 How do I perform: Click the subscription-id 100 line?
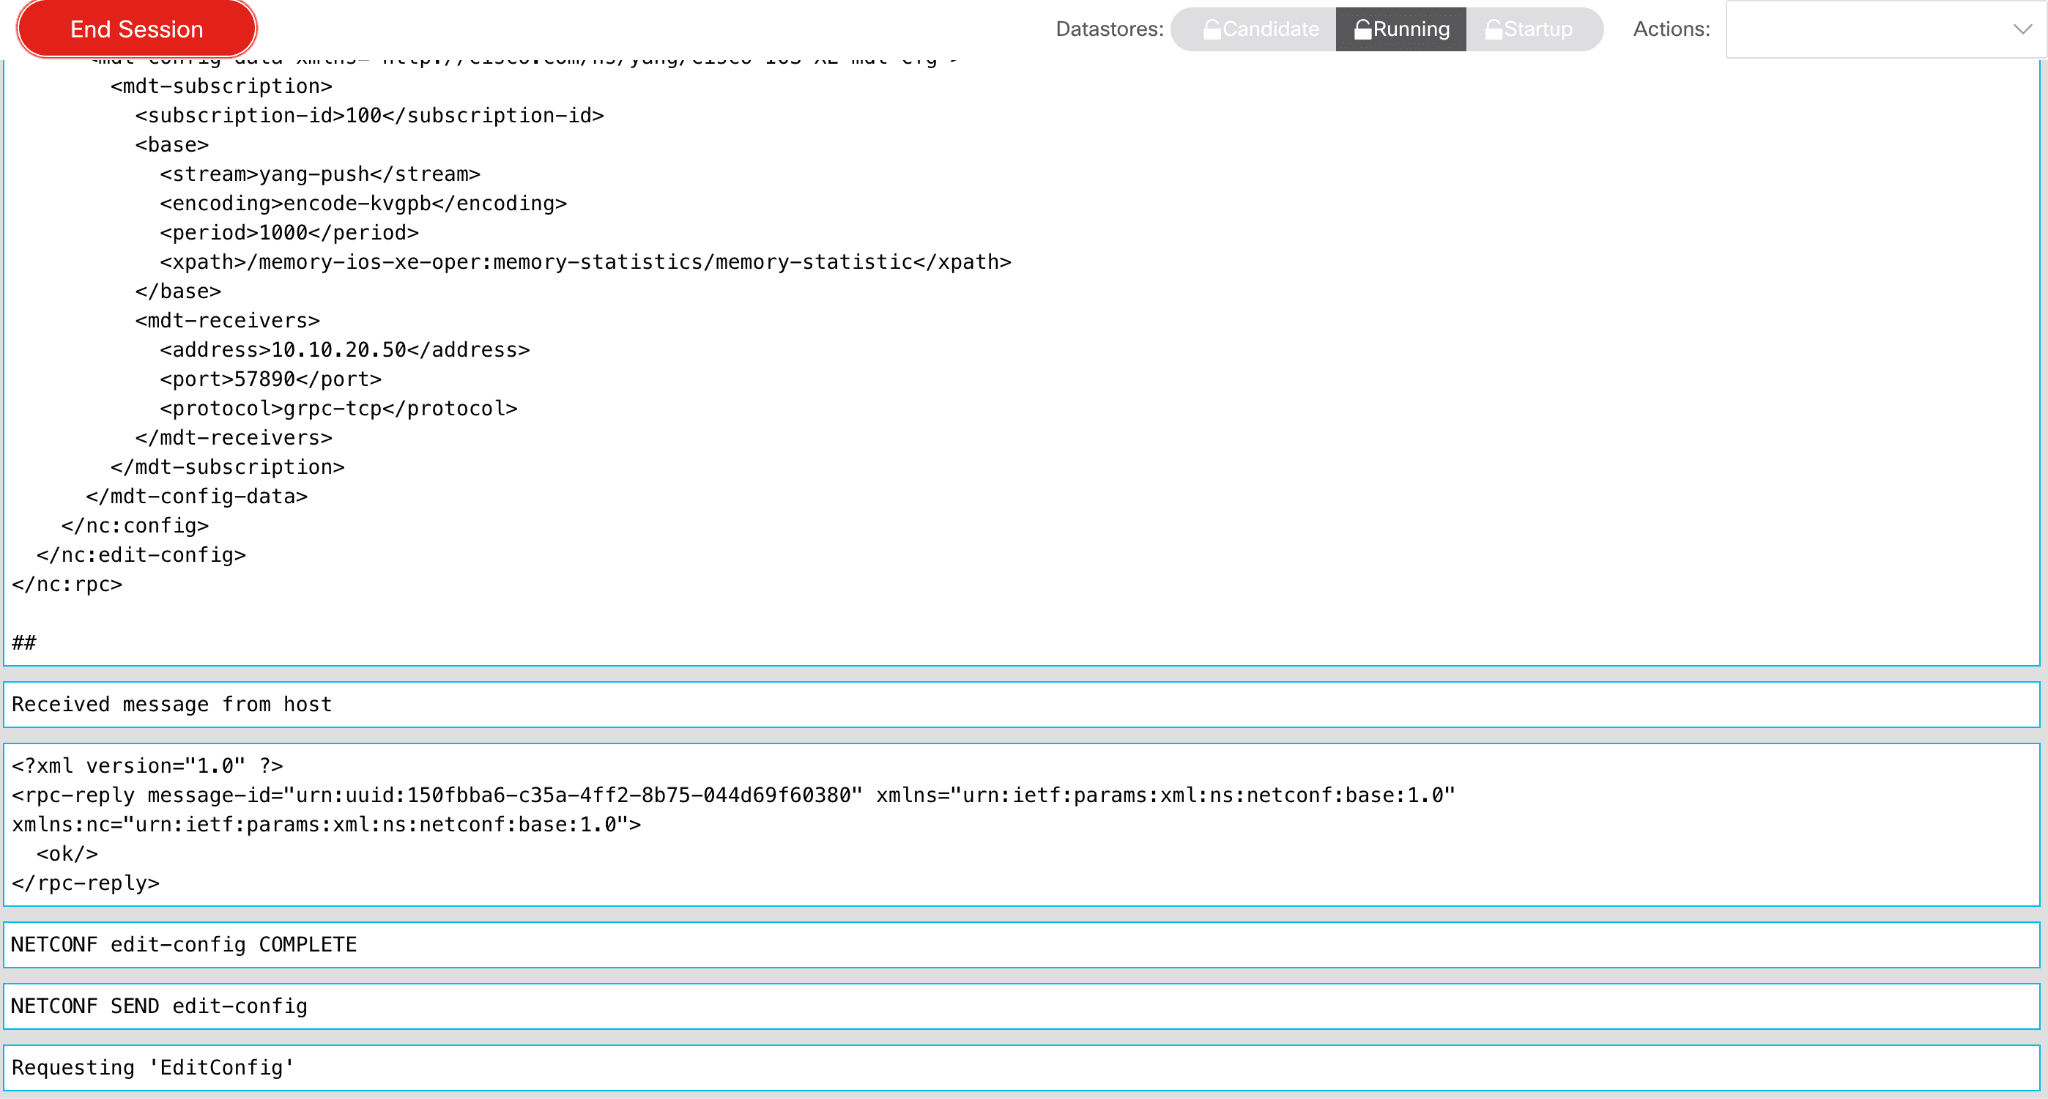point(369,115)
